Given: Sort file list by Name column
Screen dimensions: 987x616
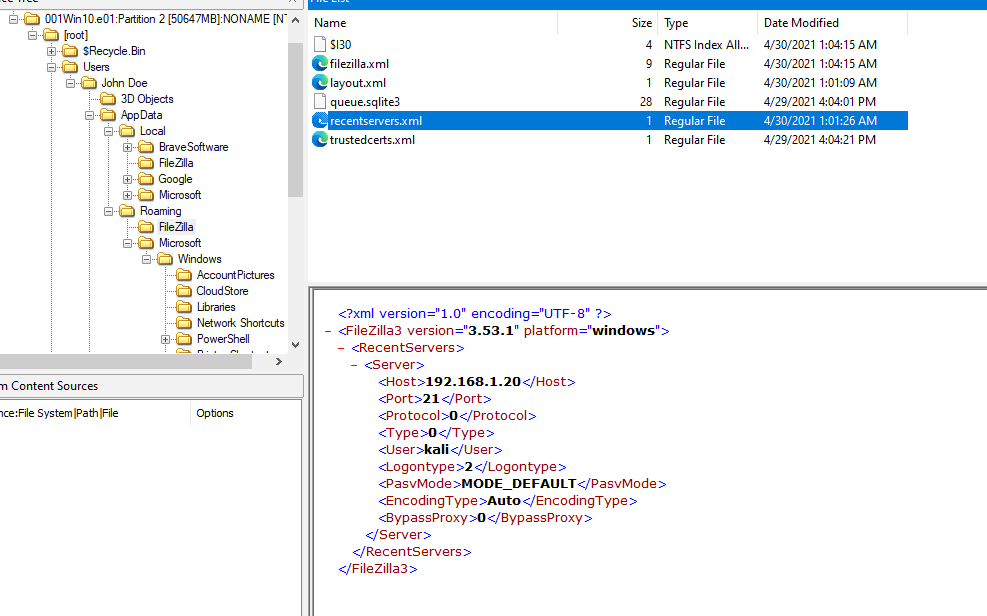Looking at the screenshot, I should 330,22.
